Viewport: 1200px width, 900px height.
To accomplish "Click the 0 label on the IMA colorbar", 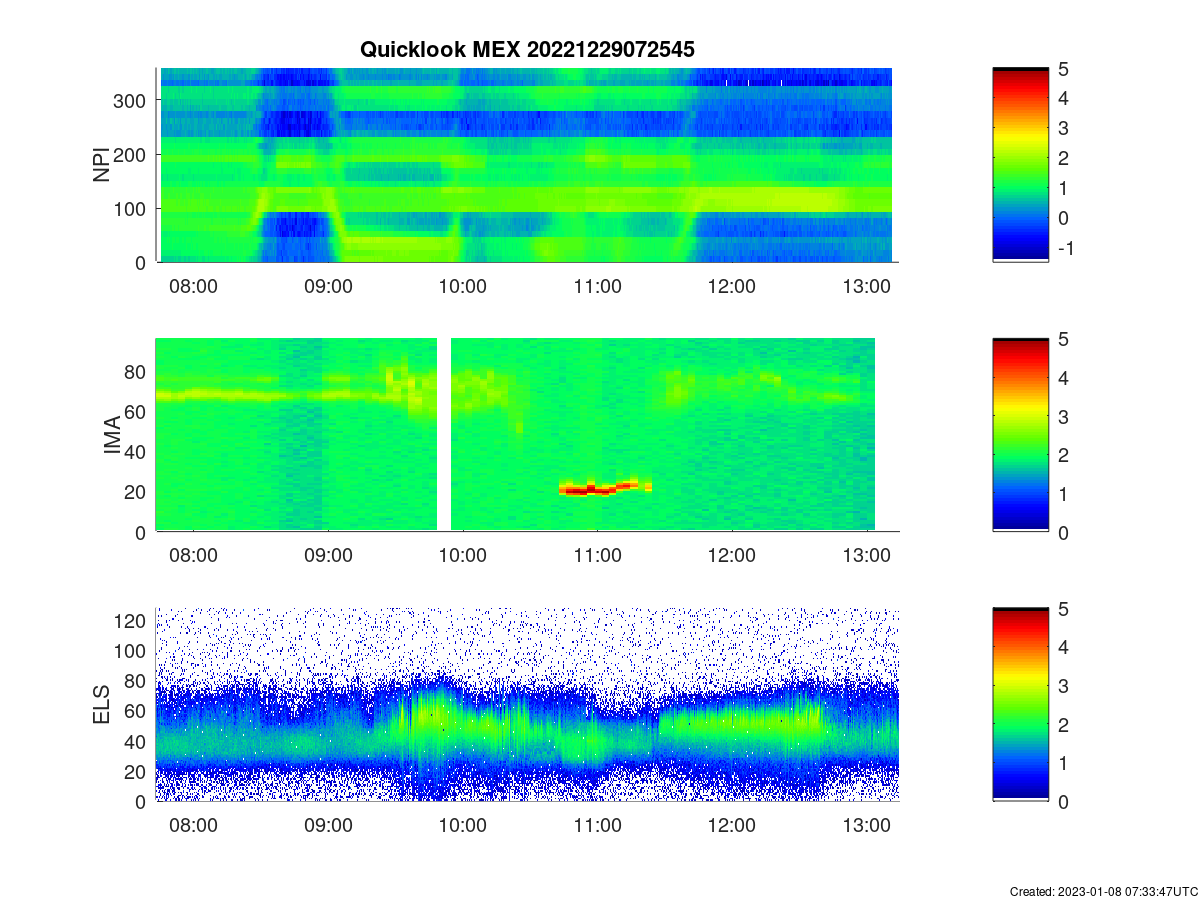I will coord(1063,532).
